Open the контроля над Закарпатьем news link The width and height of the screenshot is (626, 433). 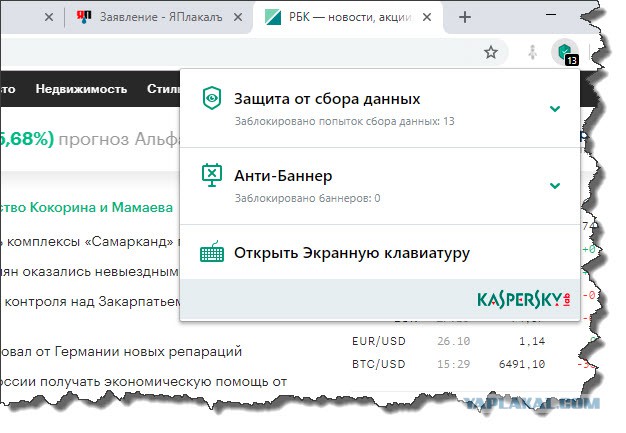(x=90, y=301)
